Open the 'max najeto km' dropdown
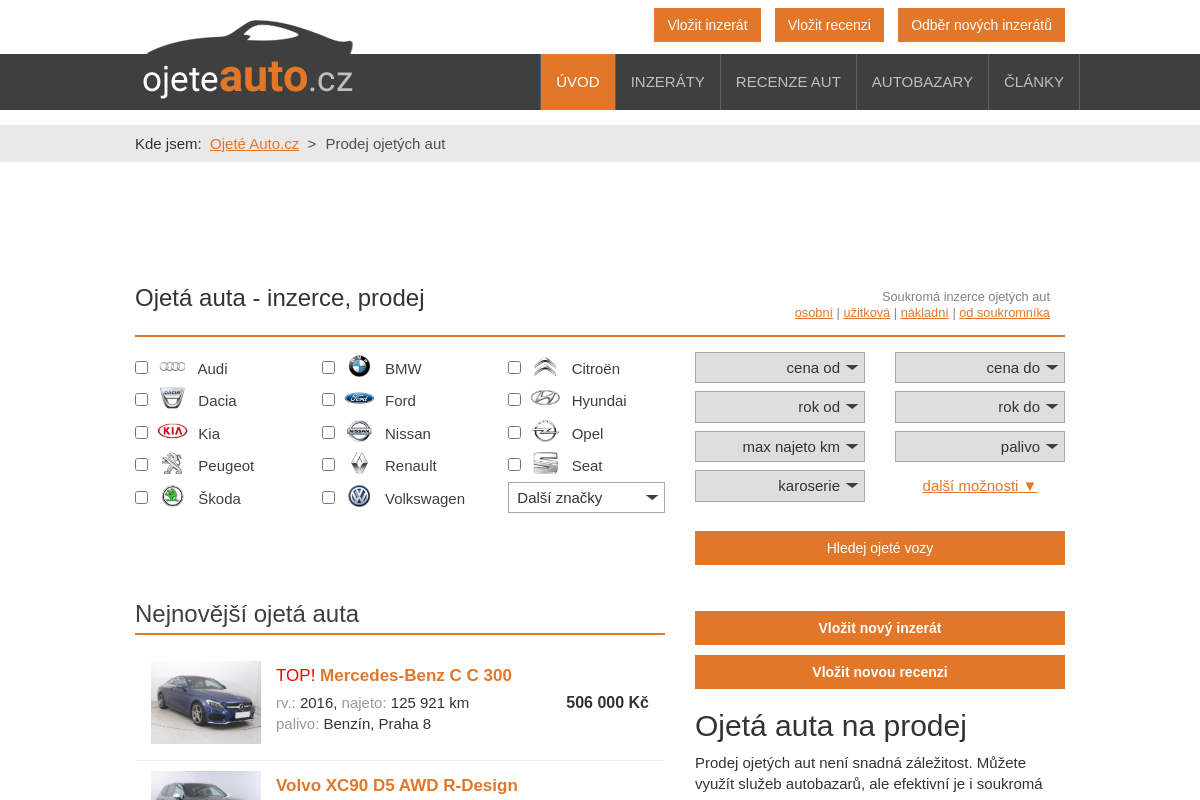Image resolution: width=1200 pixels, height=800 pixels. pos(780,446)
